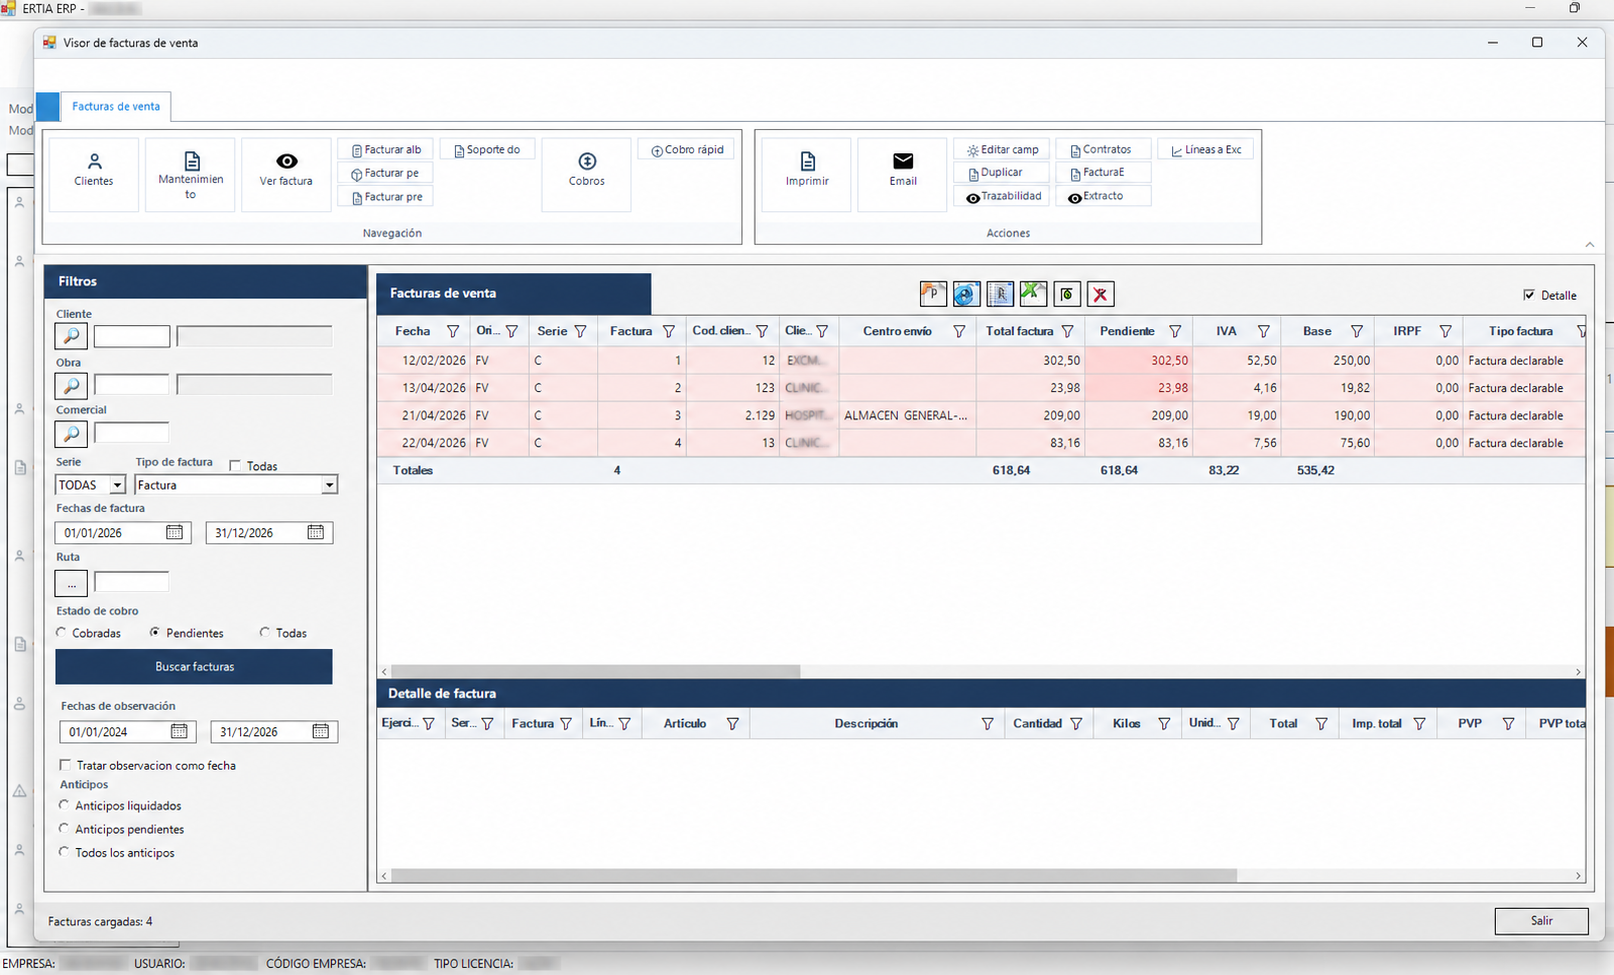This screenshot has width=1614, height=975.
Task: Open the Base column filter
Action: [x=1357, y=331]
